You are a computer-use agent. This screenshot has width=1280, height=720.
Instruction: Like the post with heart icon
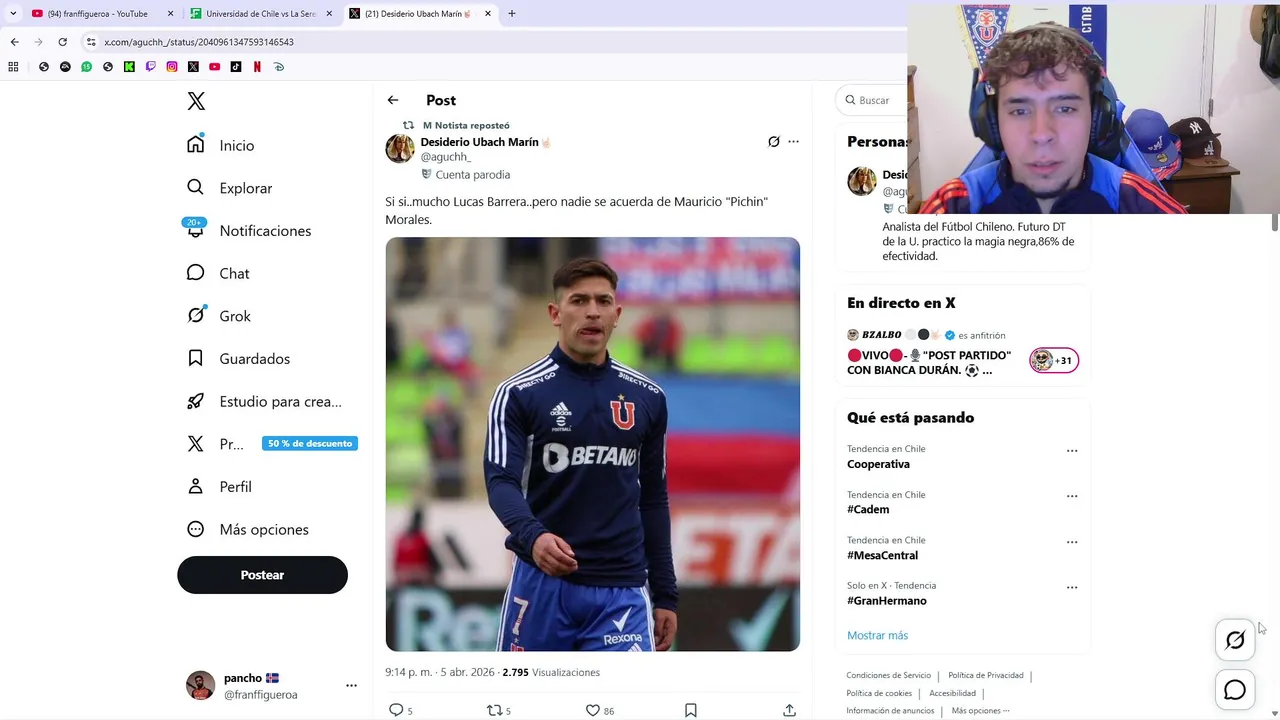pyautogui.click(x=593, y=710)
